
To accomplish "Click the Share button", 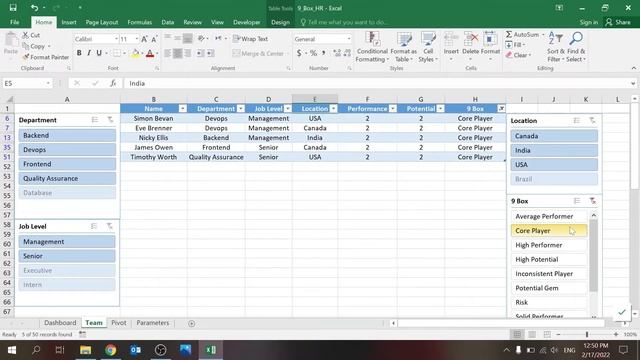I will coord(618,22).
